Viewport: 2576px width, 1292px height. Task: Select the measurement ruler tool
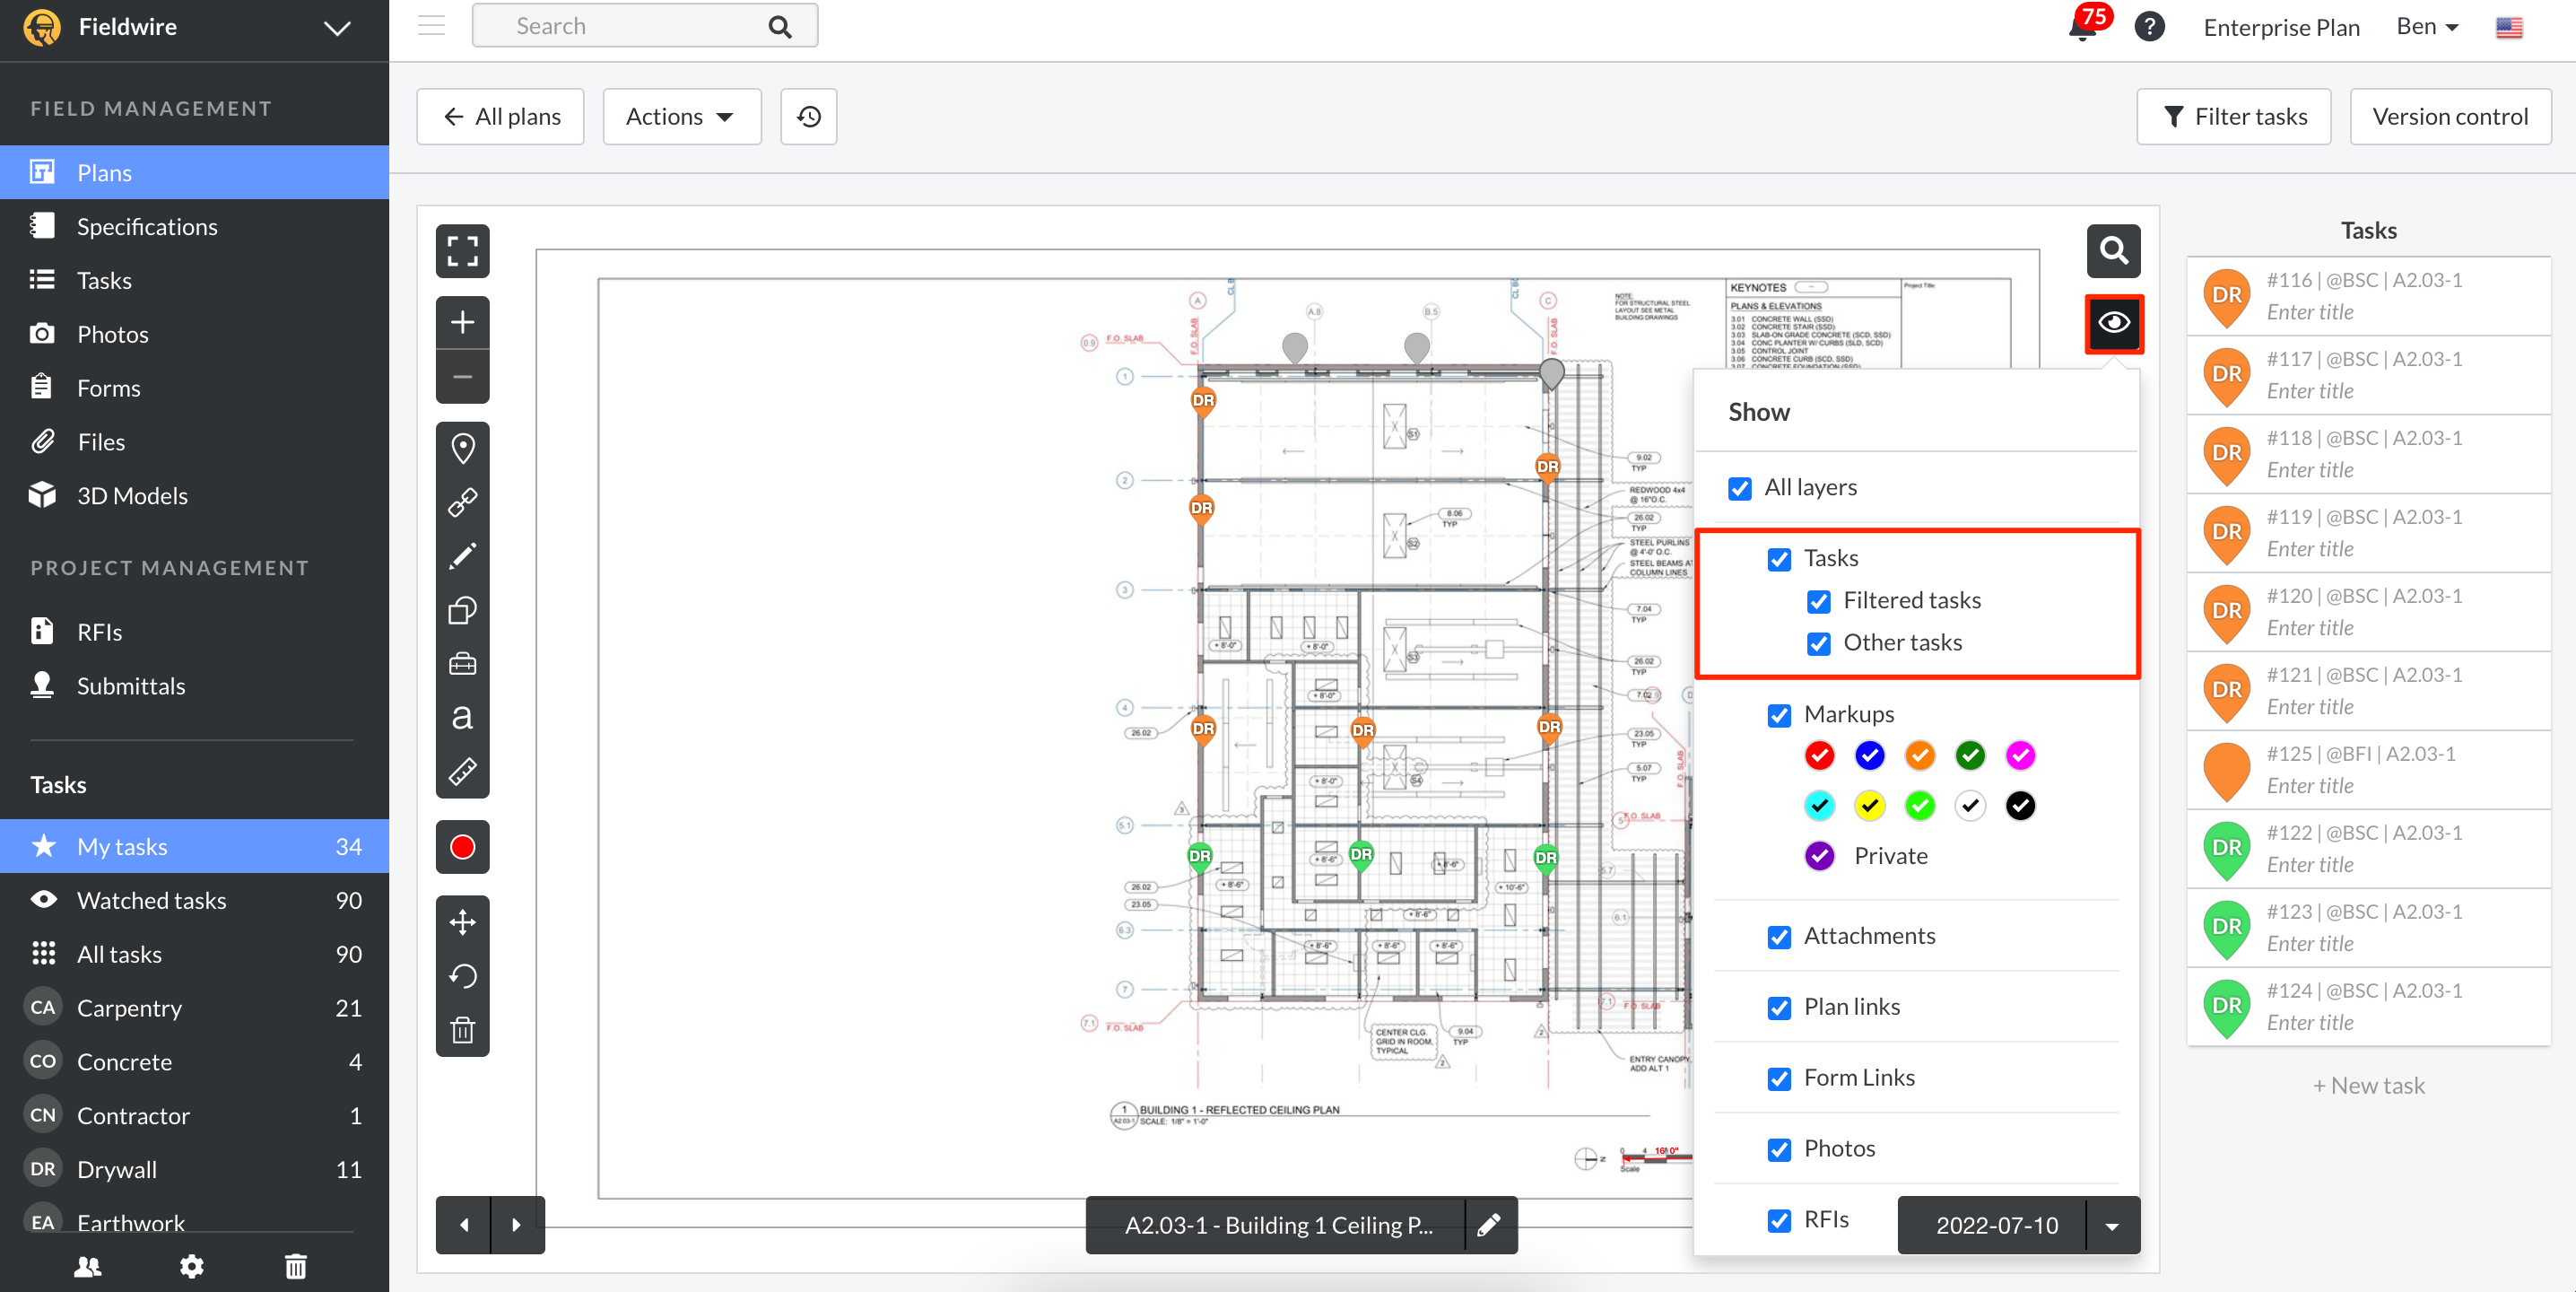[x=462, y=770]
